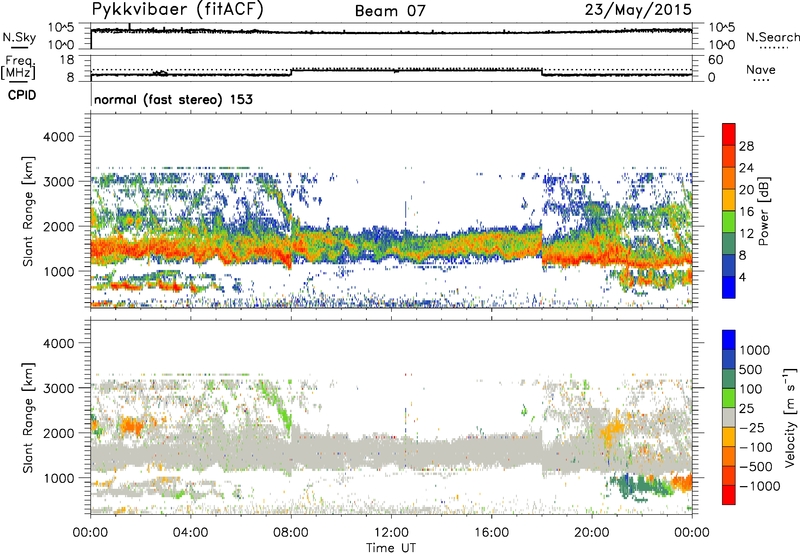The height and width of the screenshot is (554, 800).
Task: Select the "N.Search" legend label
Action: (x=772, y=37)
